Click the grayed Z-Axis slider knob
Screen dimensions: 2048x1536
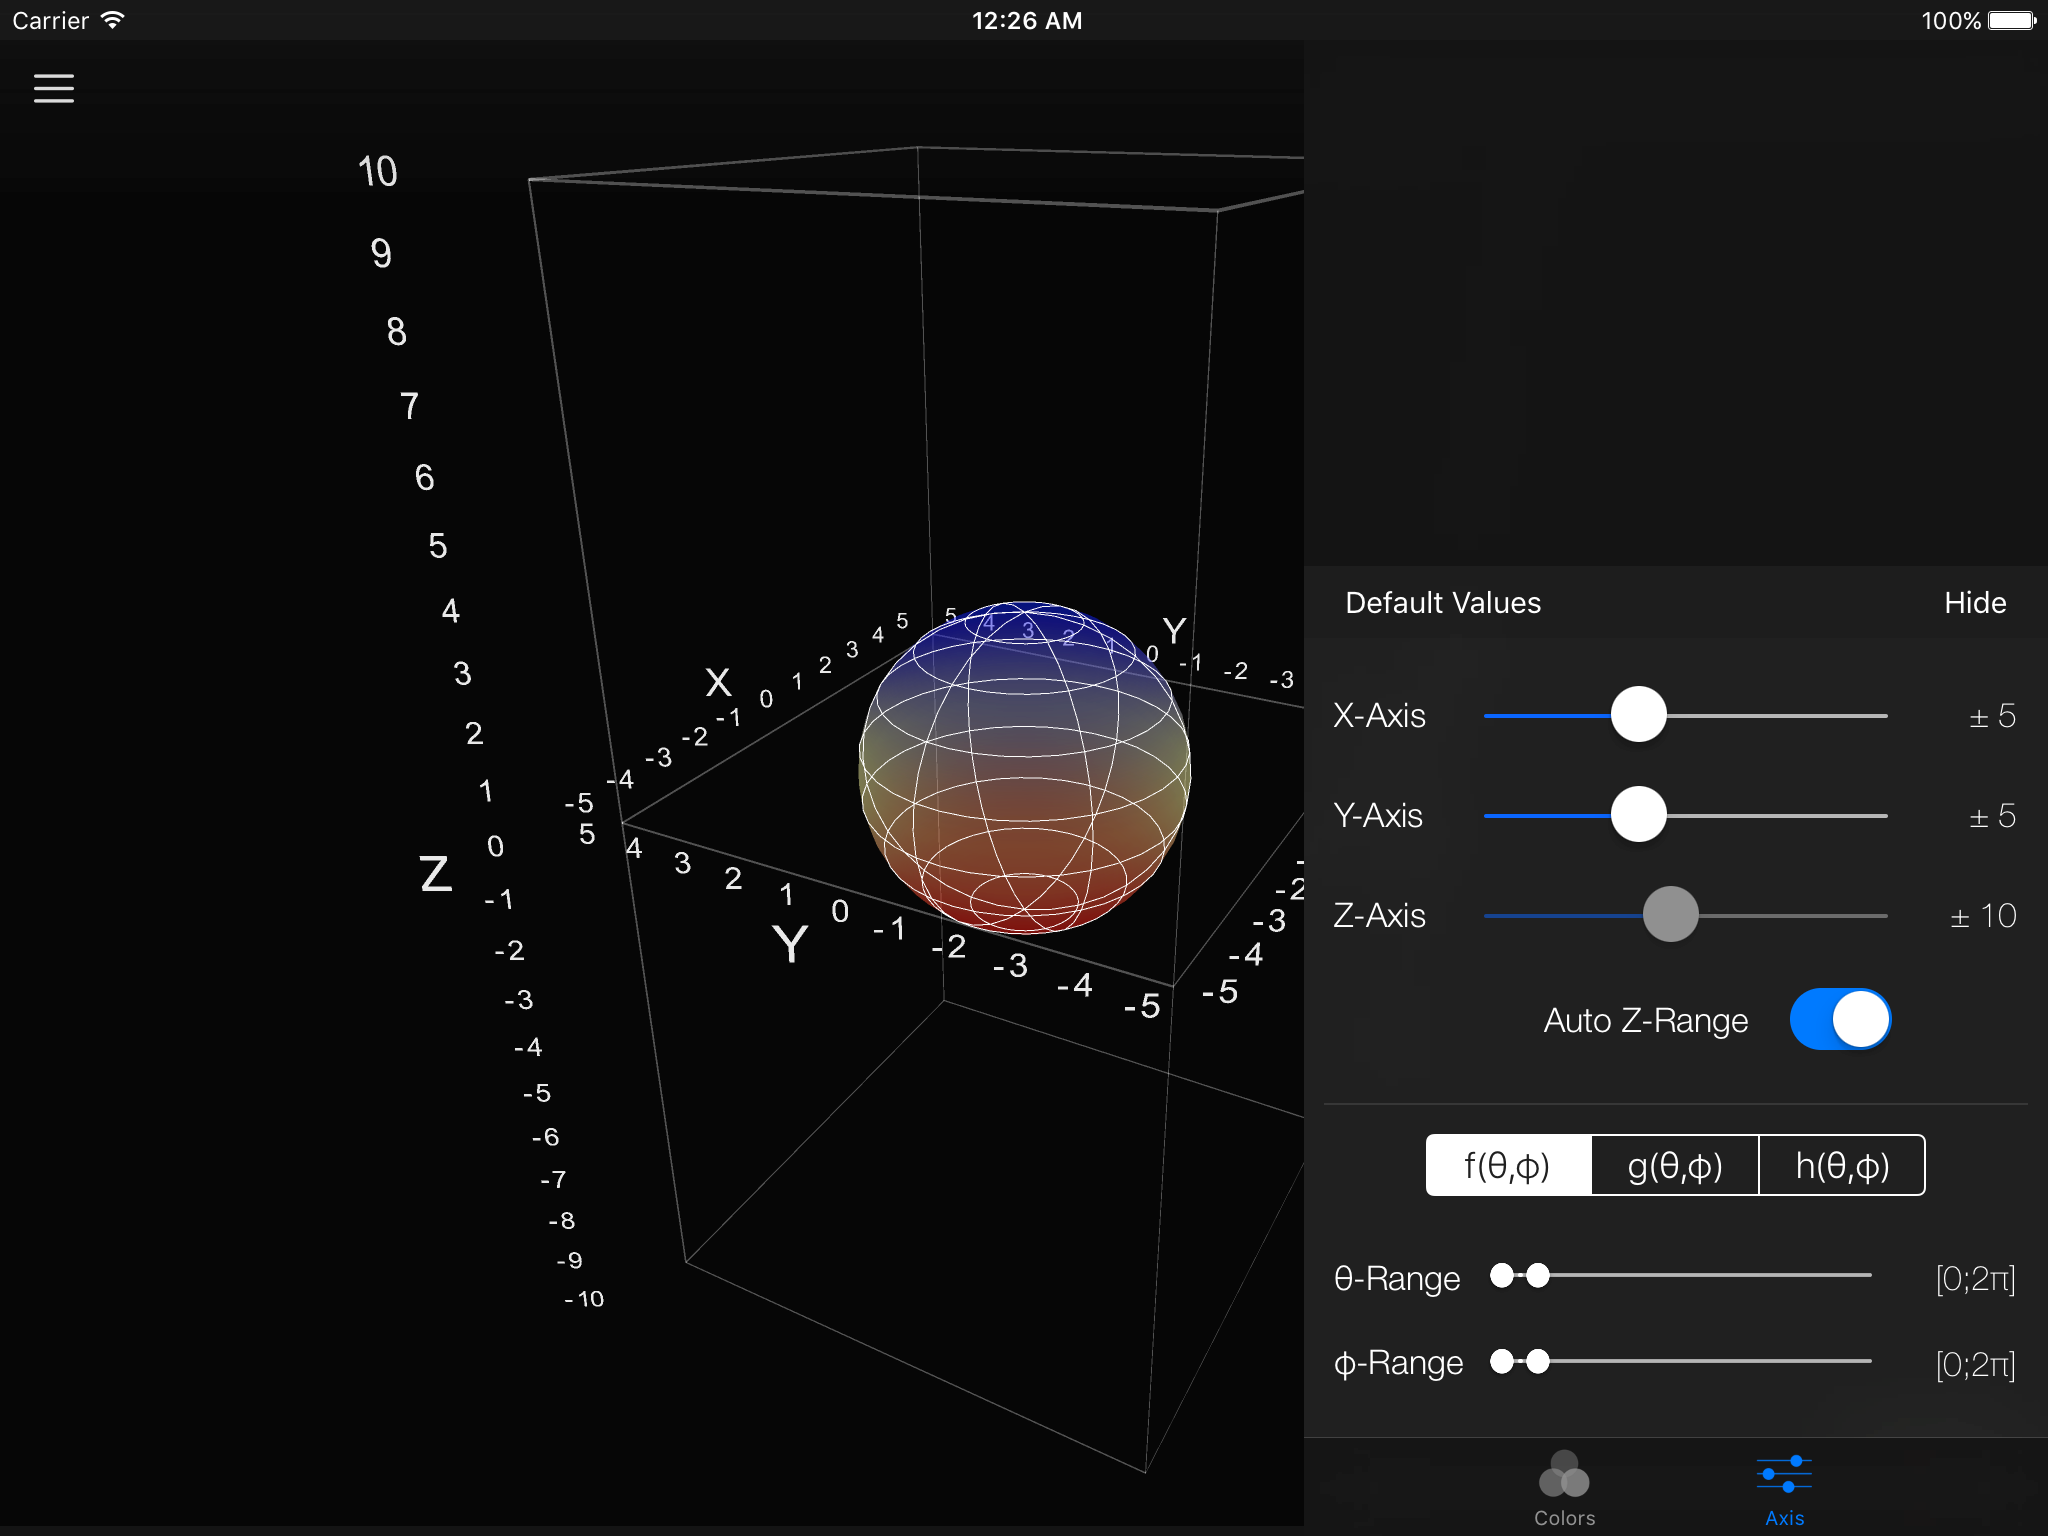click(1670, 914)
